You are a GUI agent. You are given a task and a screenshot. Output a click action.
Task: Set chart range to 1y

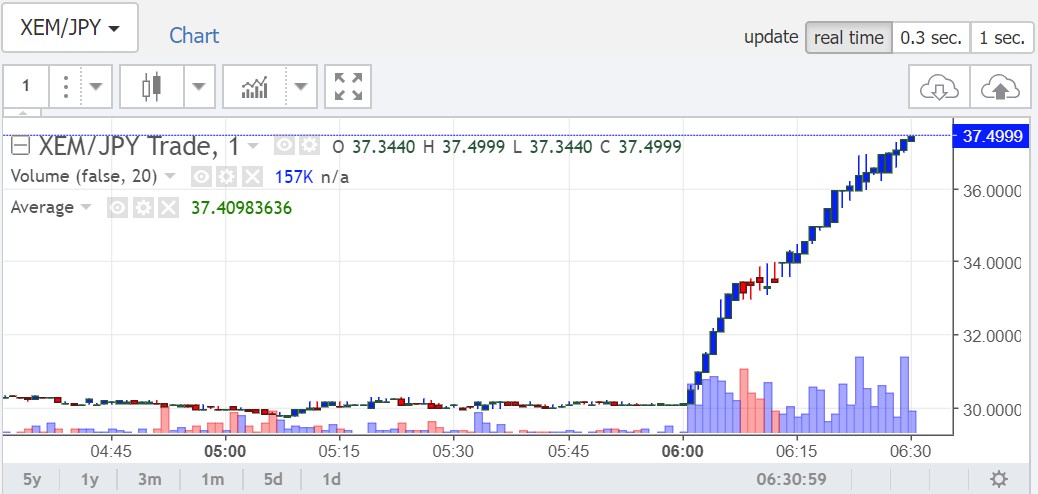[89, 479]
